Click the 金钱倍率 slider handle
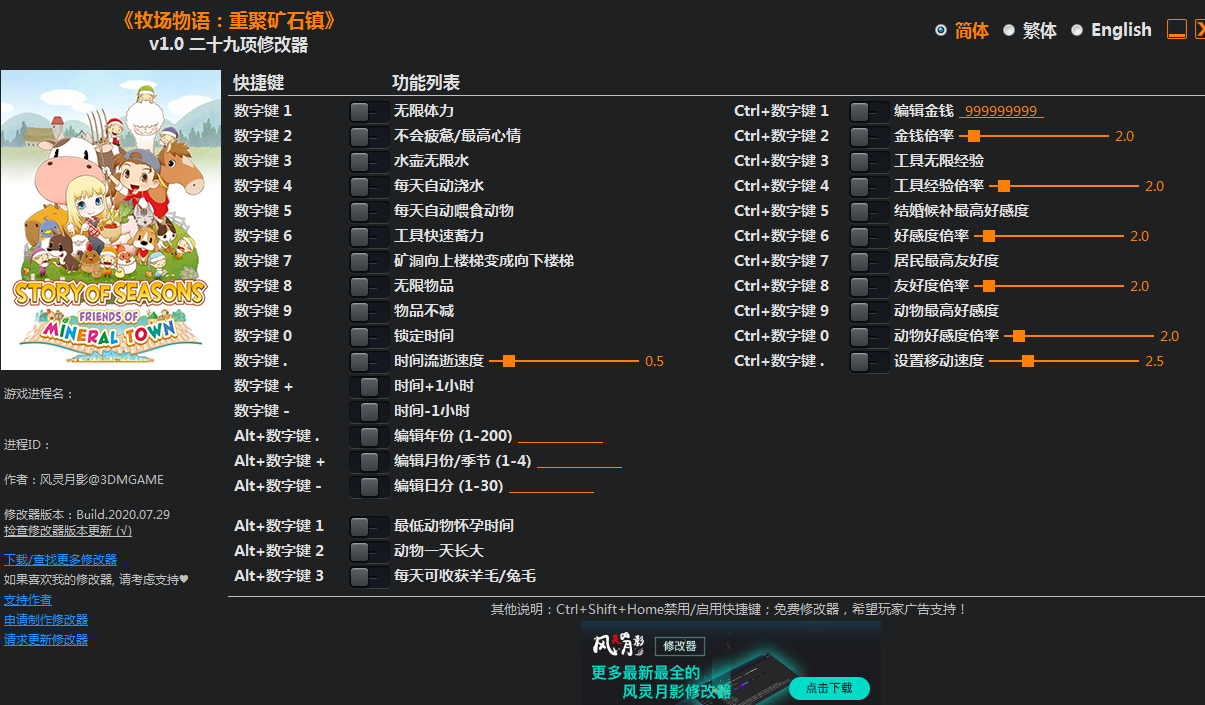The image size is (1205, 705). [974, 136]
